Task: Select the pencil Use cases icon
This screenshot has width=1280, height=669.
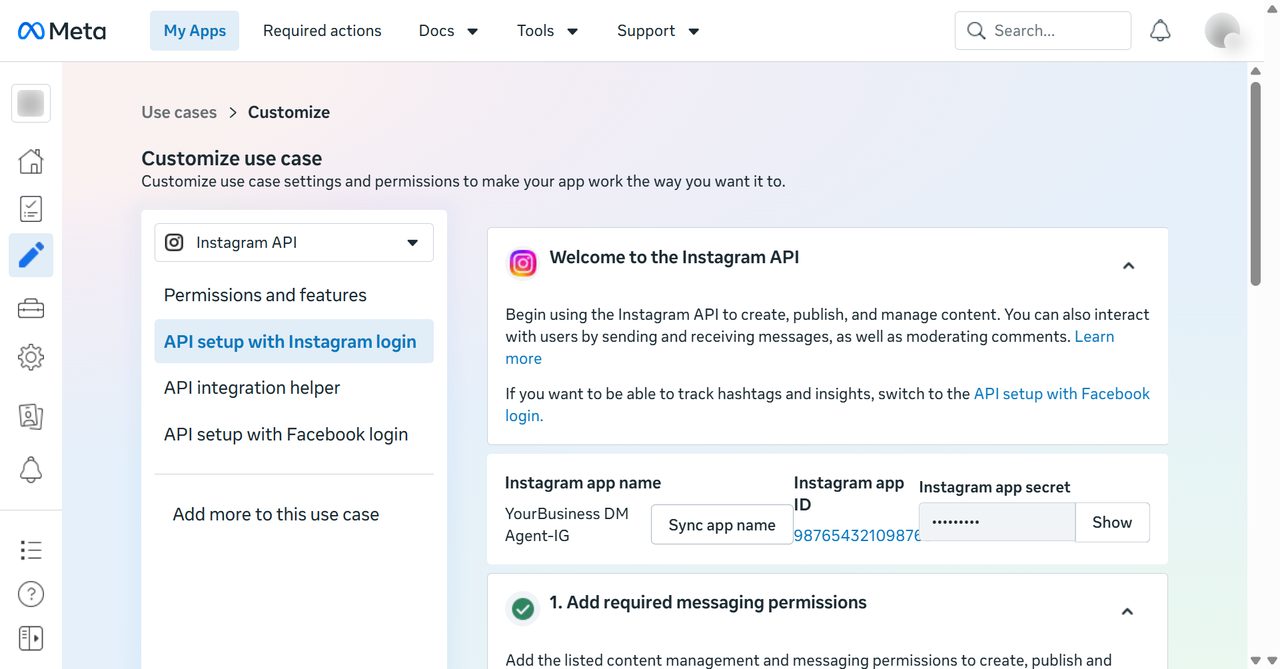Action: click(31, 256)
